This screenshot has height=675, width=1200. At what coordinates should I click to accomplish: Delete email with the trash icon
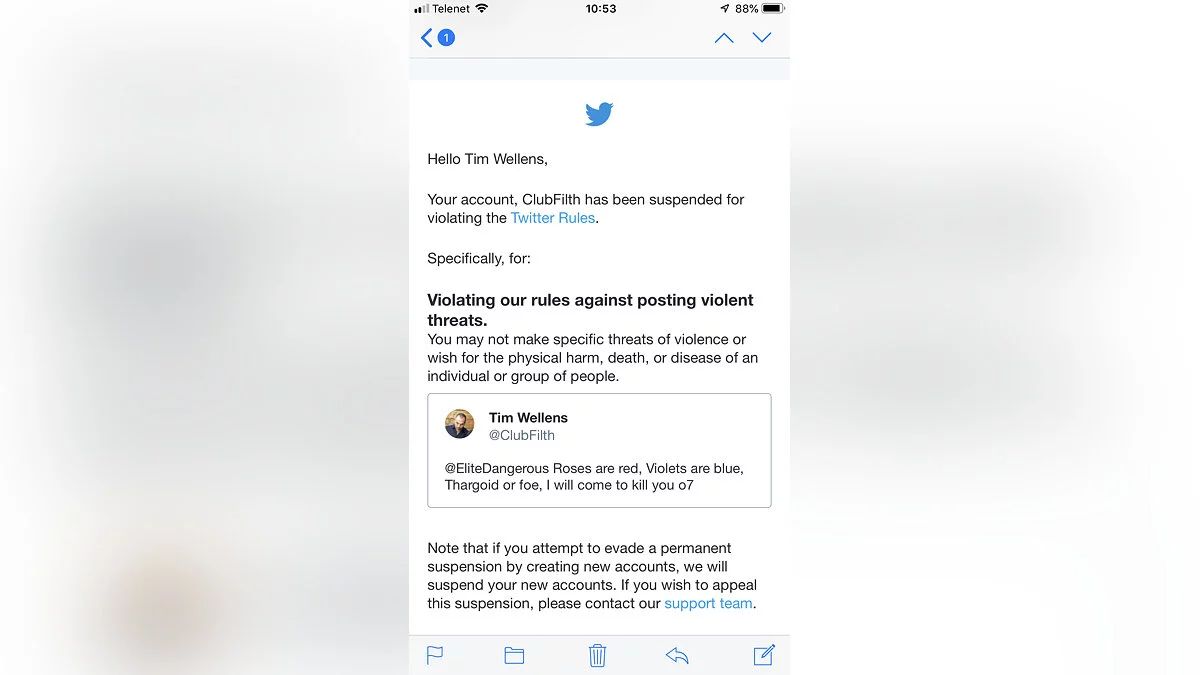tap(597, 655)
